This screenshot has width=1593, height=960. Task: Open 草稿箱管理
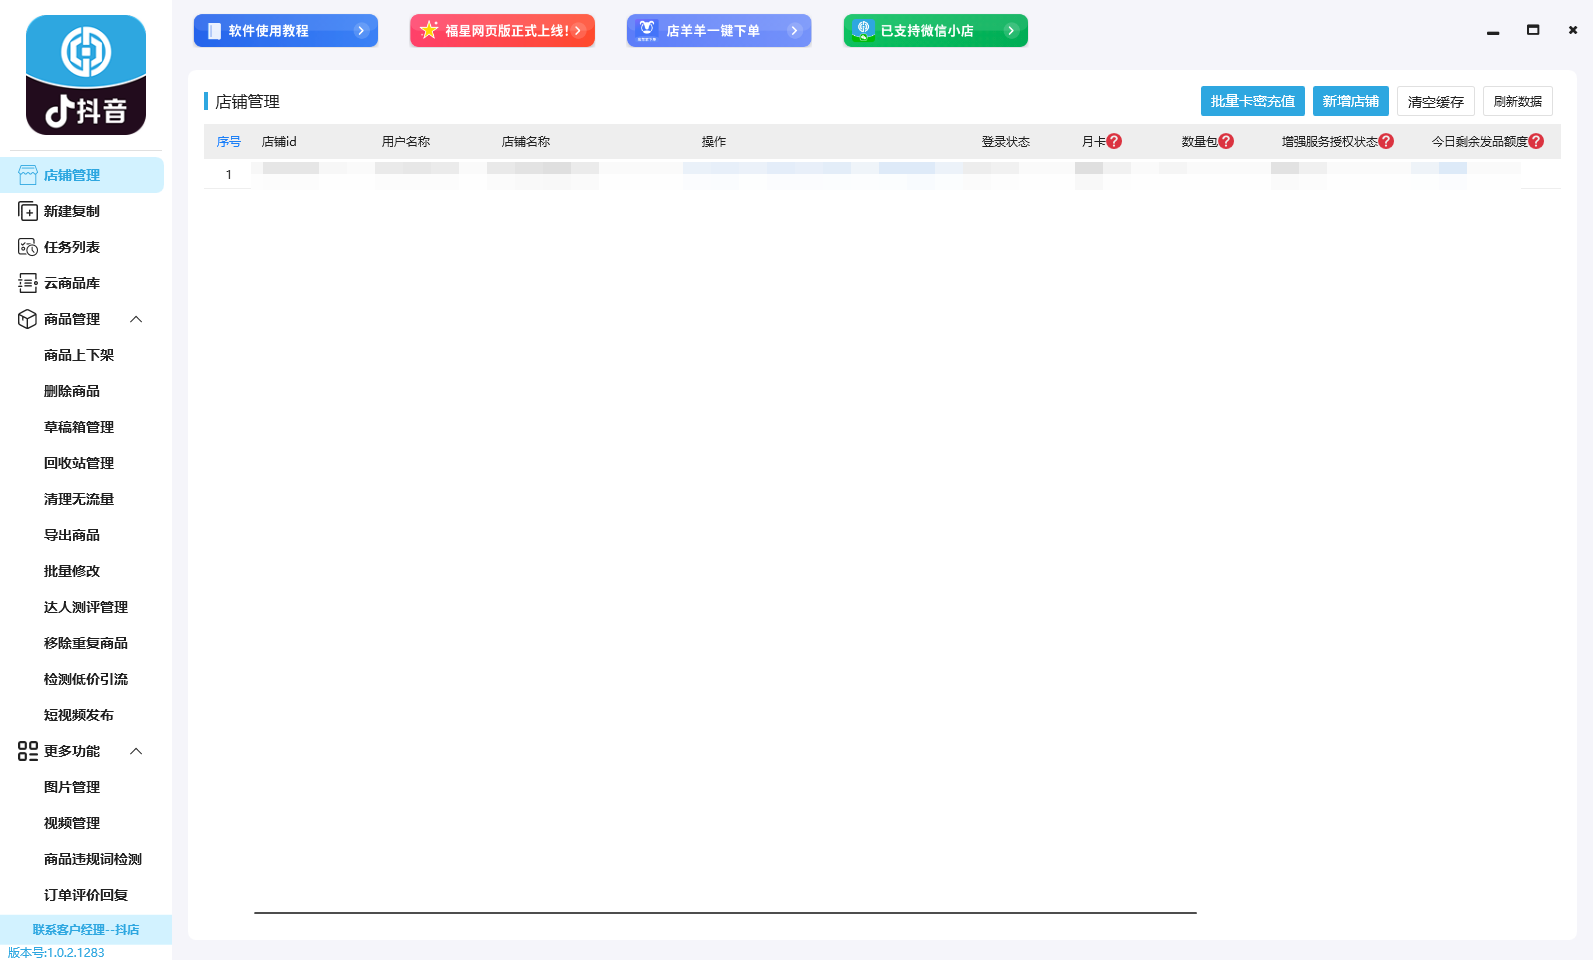[x=79, y=427]
